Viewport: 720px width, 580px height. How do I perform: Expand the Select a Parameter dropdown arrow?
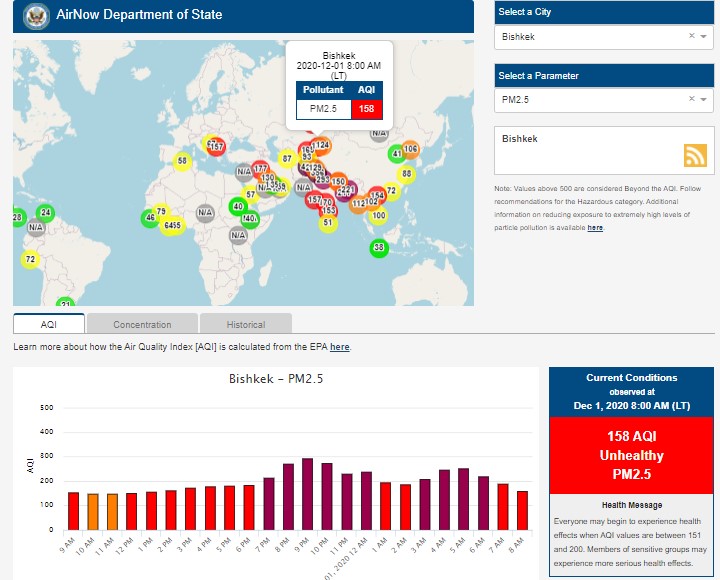click(x=704, y=100)
